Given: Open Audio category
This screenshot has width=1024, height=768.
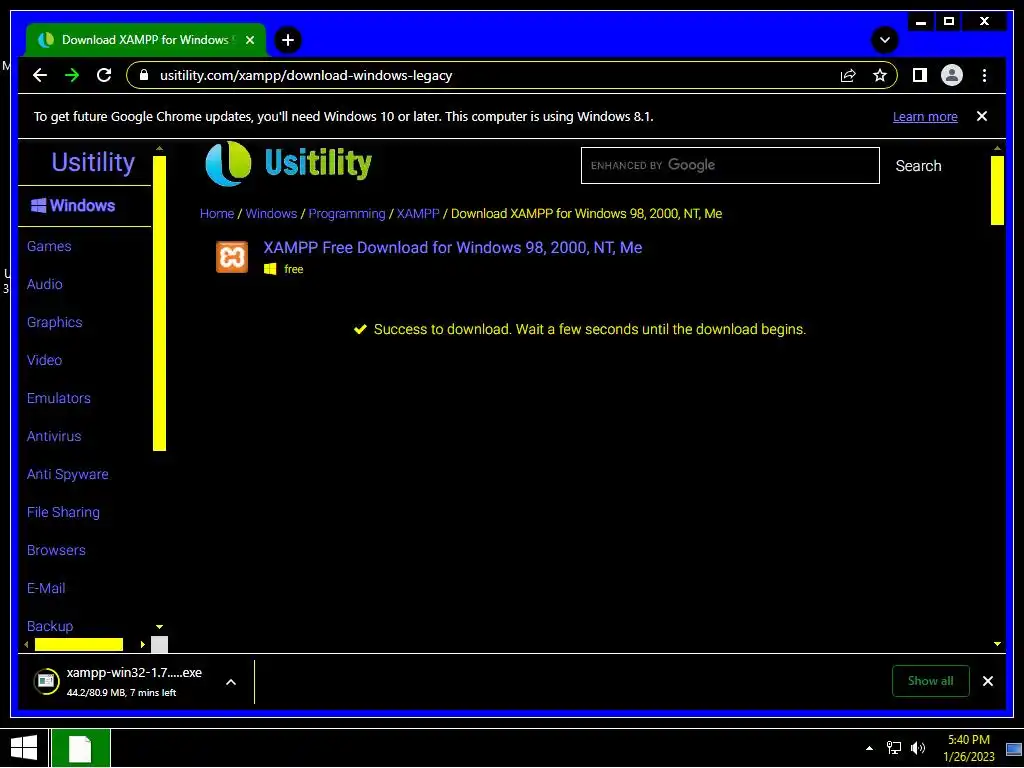Looking at the screenshot, I should 44,284.
